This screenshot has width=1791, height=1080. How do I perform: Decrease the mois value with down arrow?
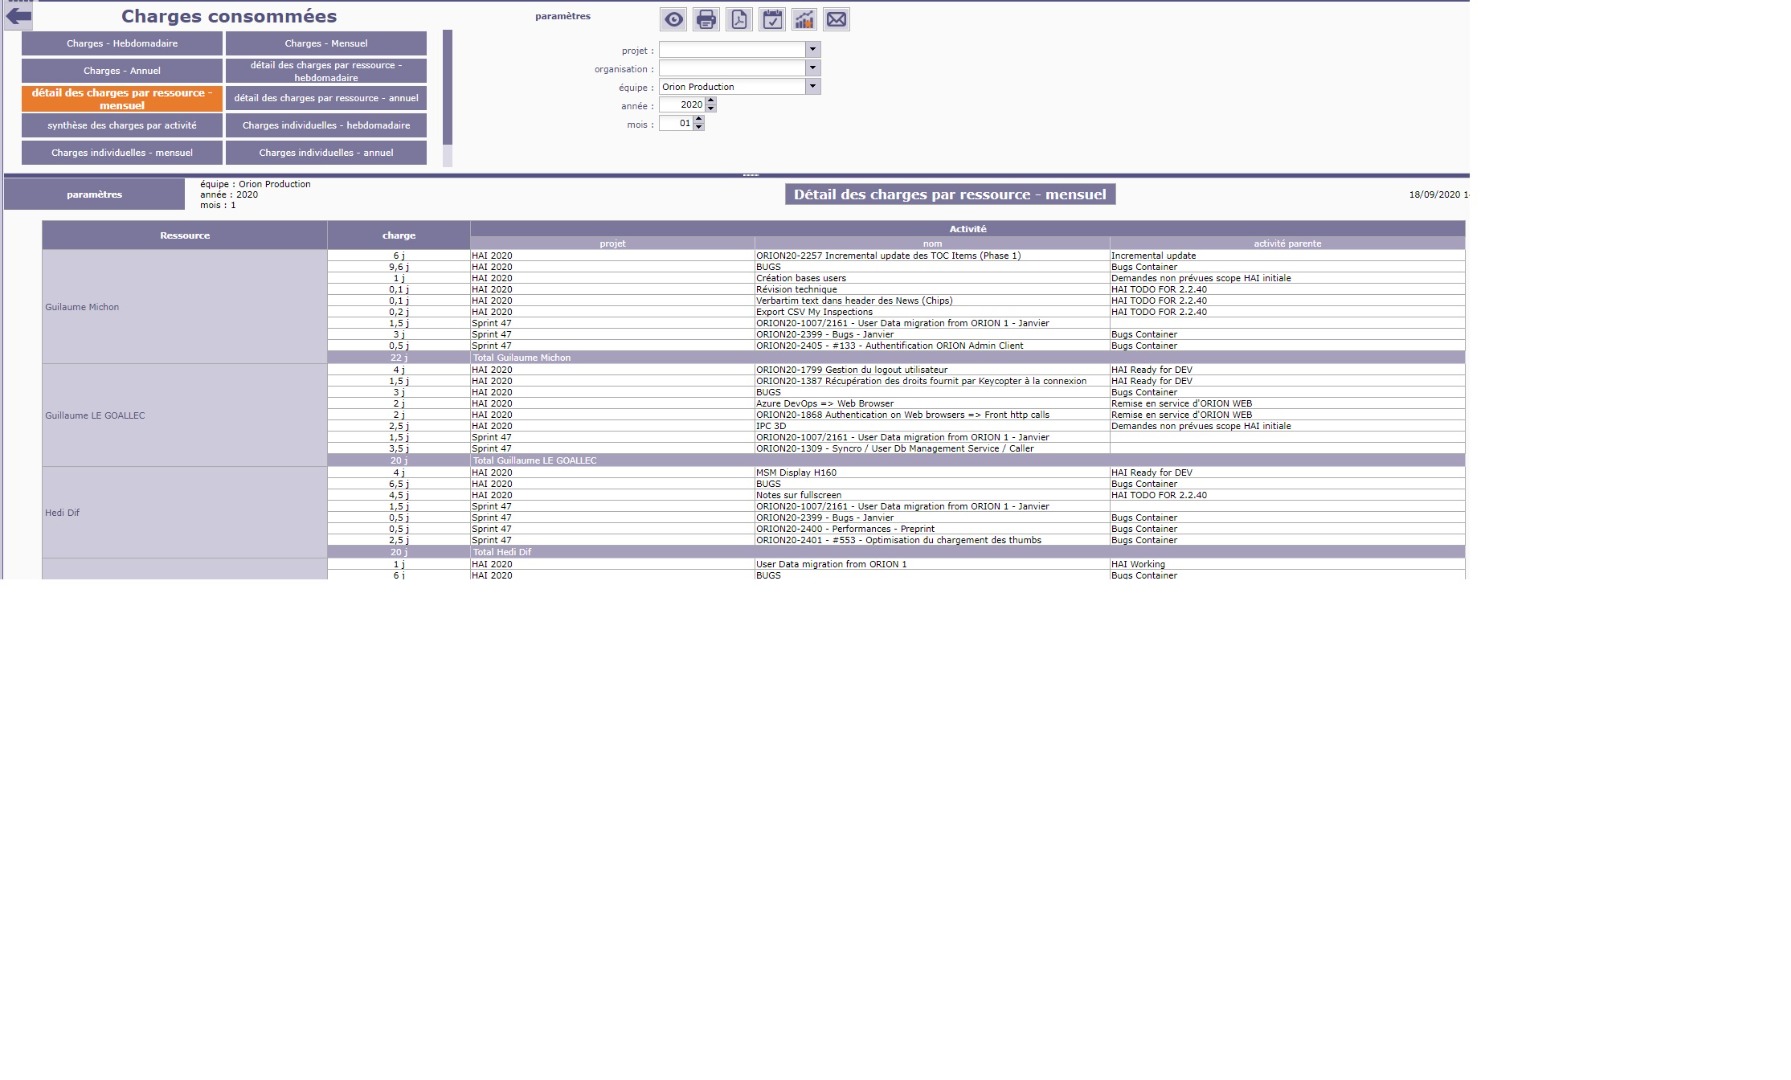[699, 128]
